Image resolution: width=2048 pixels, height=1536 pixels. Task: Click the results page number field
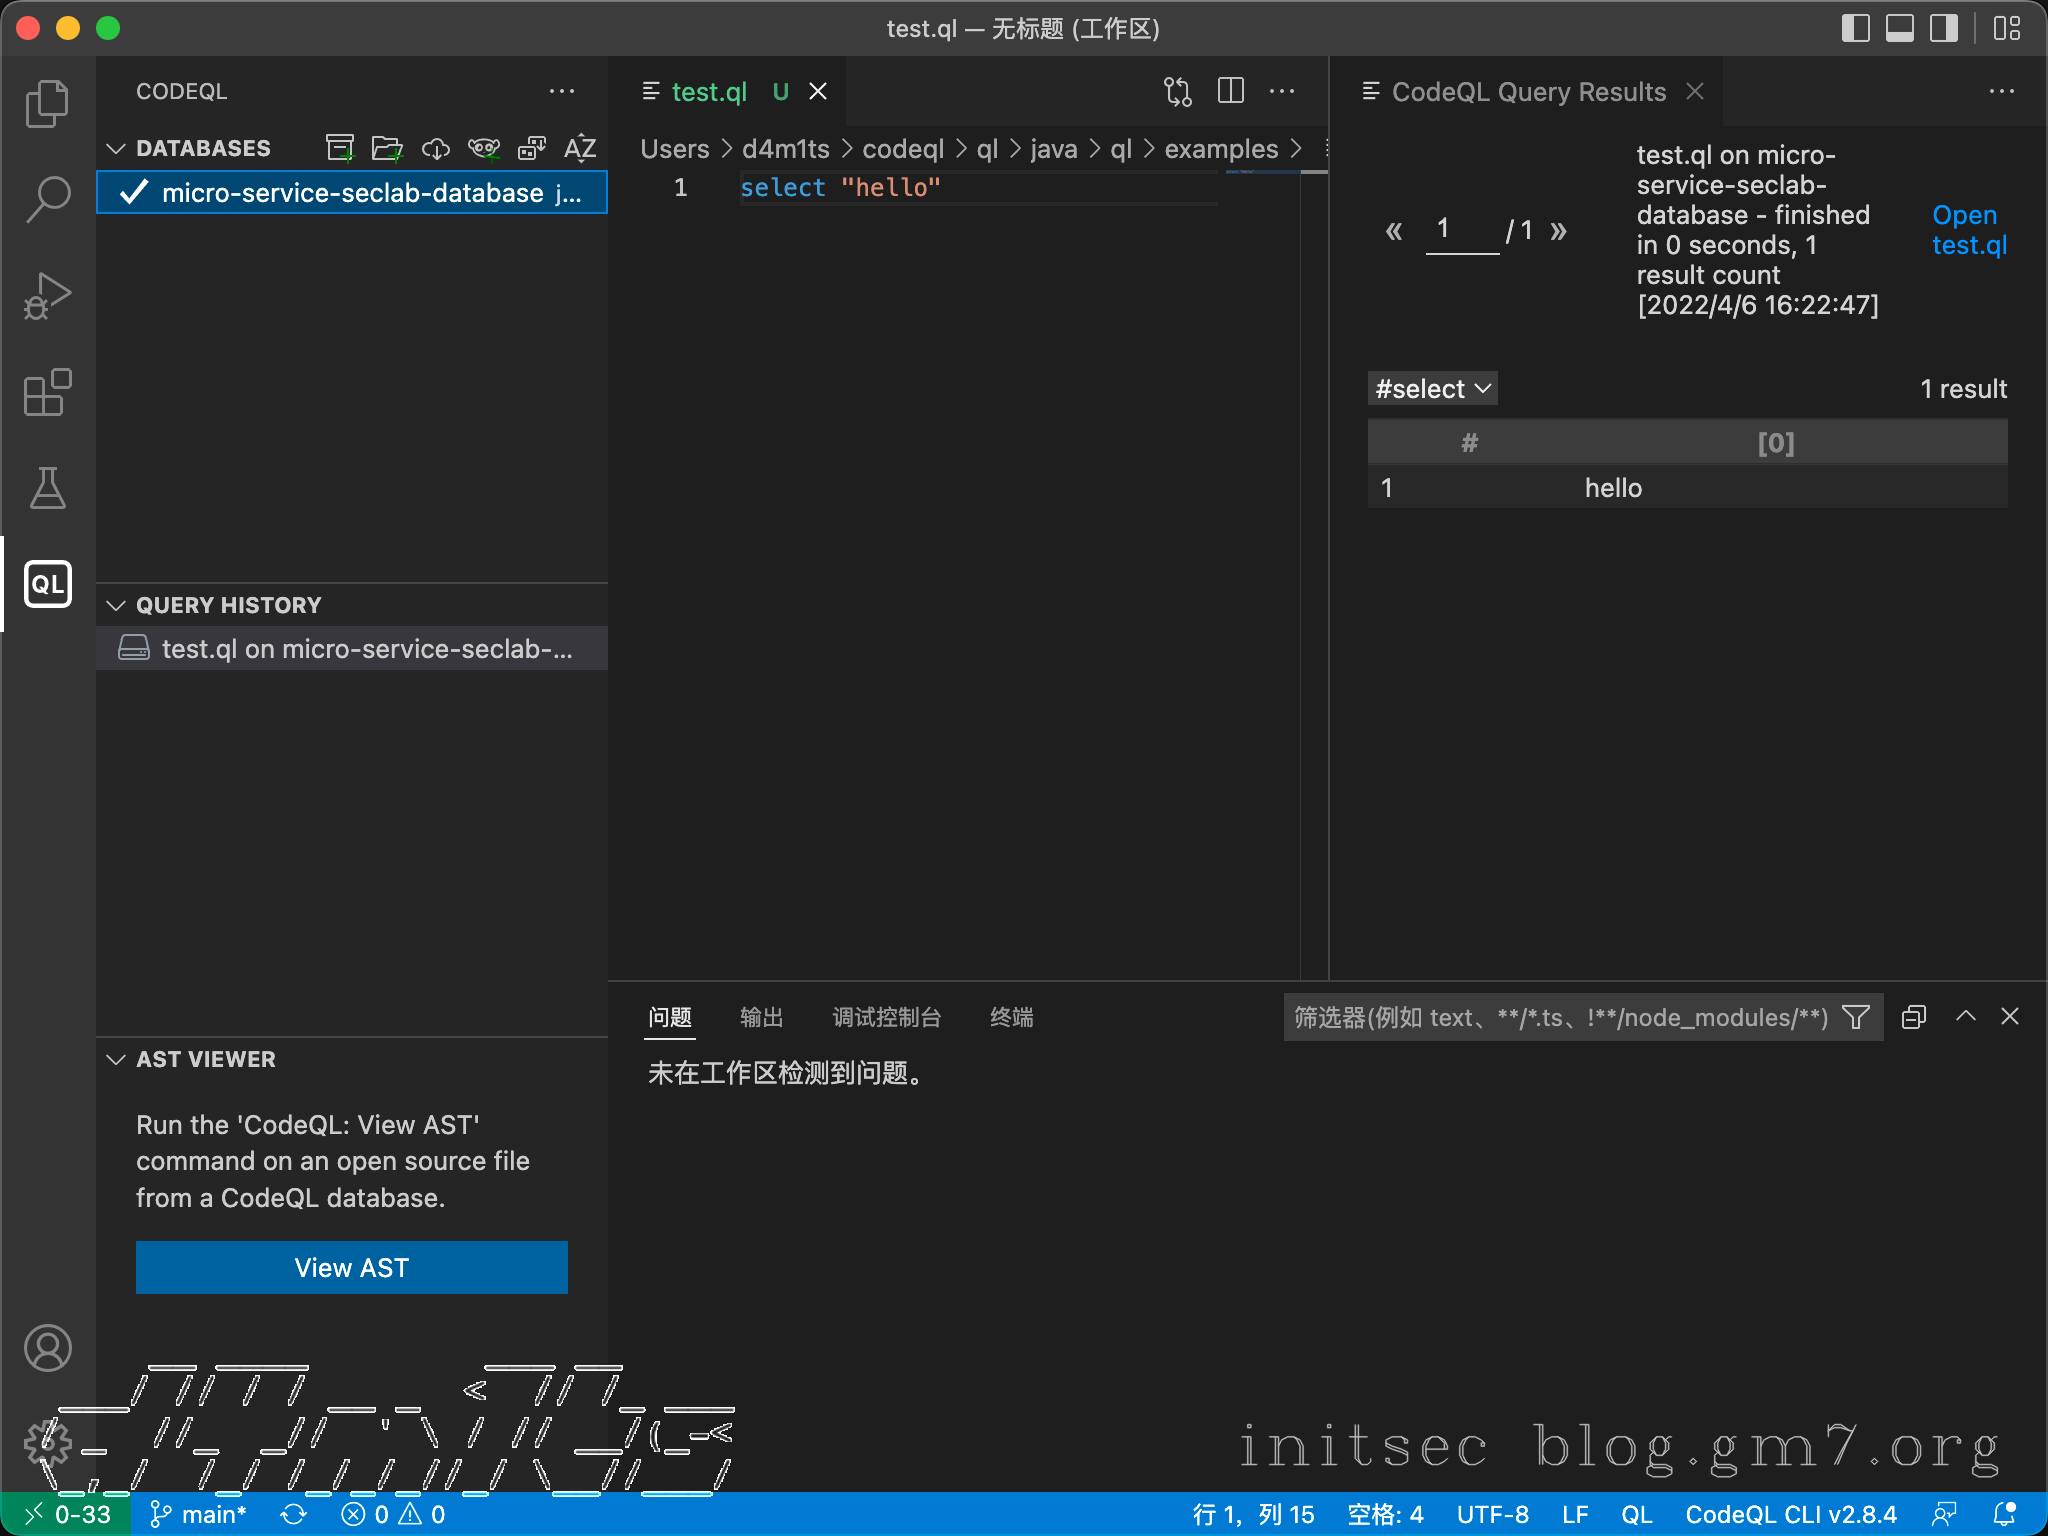click(x=1461, y=230)
